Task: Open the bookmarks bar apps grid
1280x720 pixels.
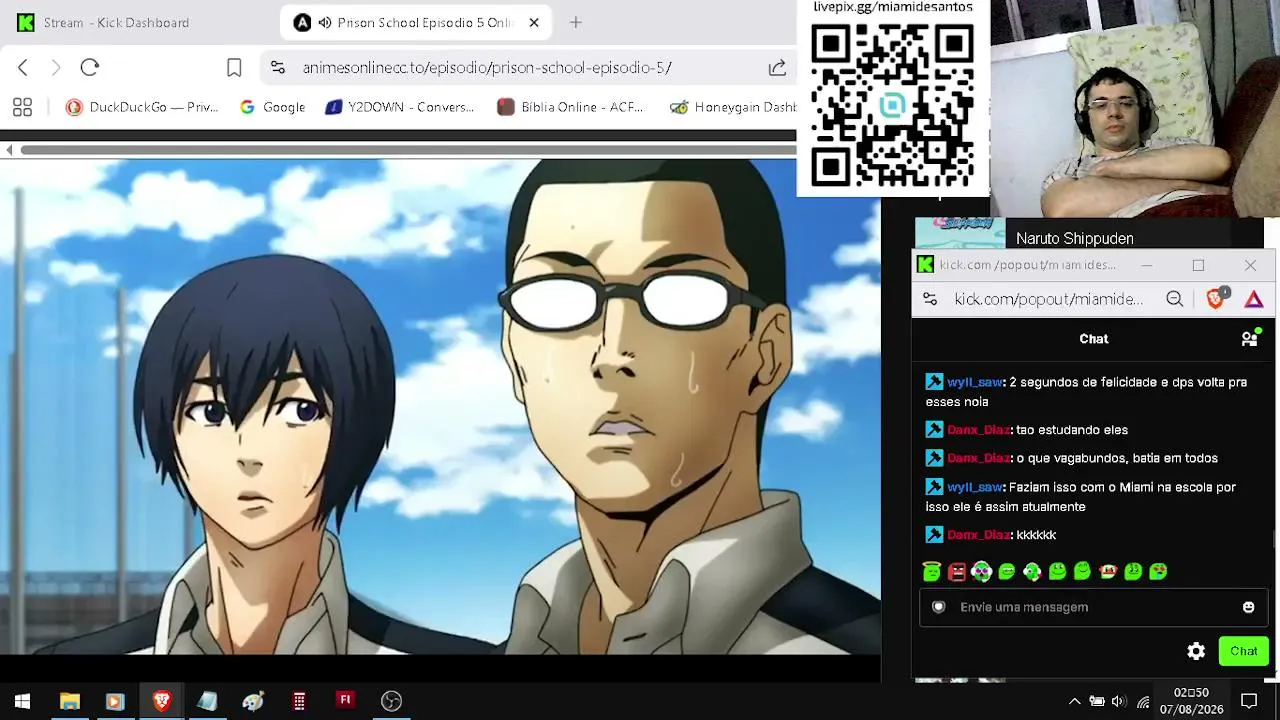Action: (x=22, y=107)
